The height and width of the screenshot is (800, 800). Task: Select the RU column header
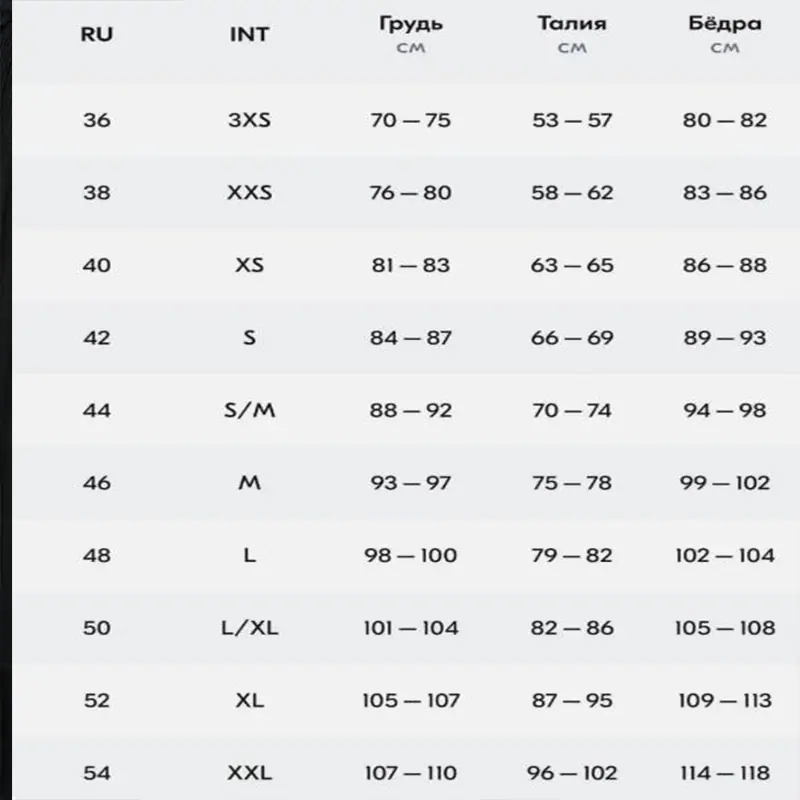[96, 35]
